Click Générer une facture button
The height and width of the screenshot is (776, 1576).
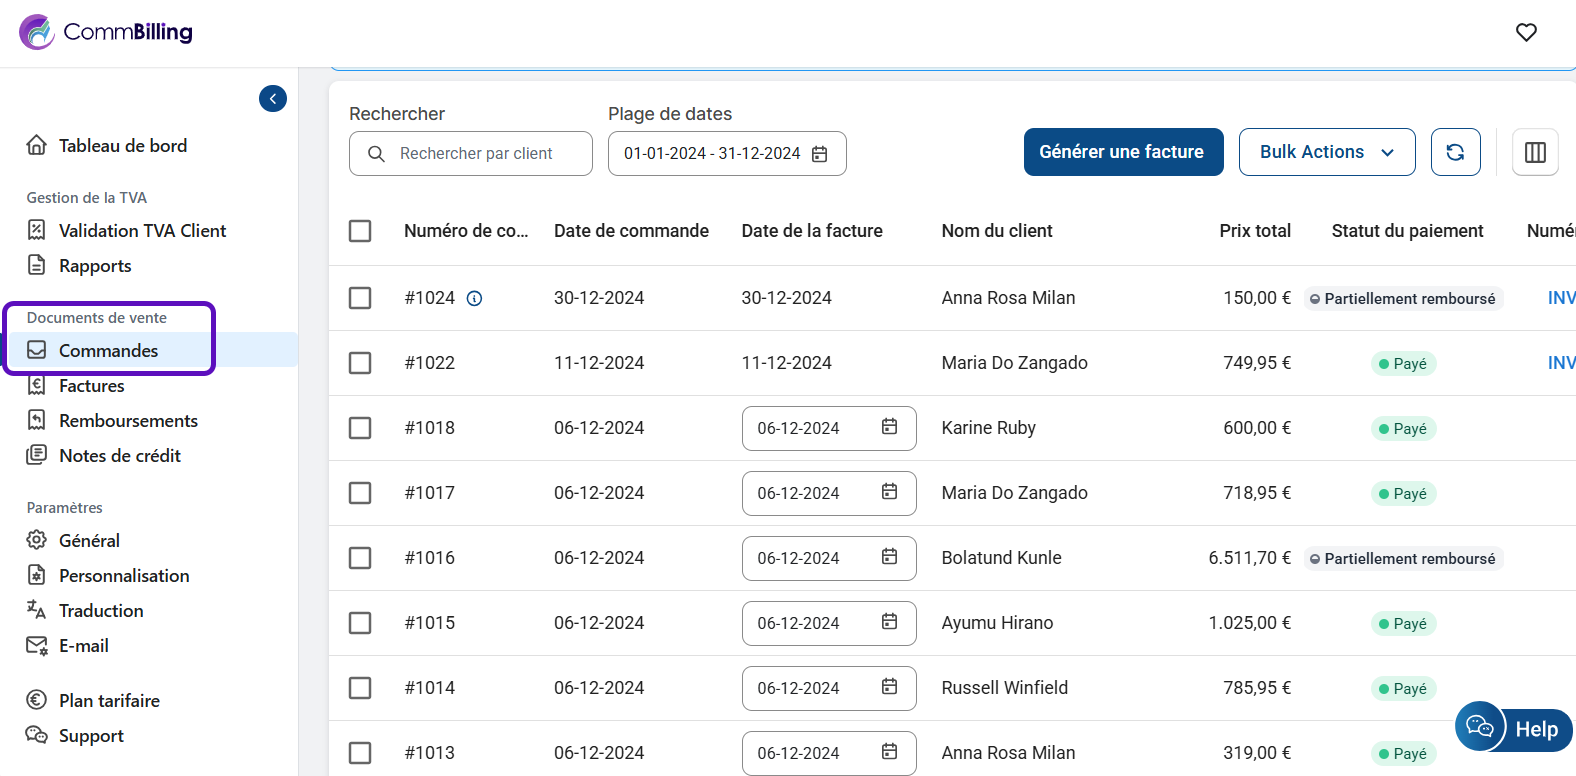coord(1122,152)
